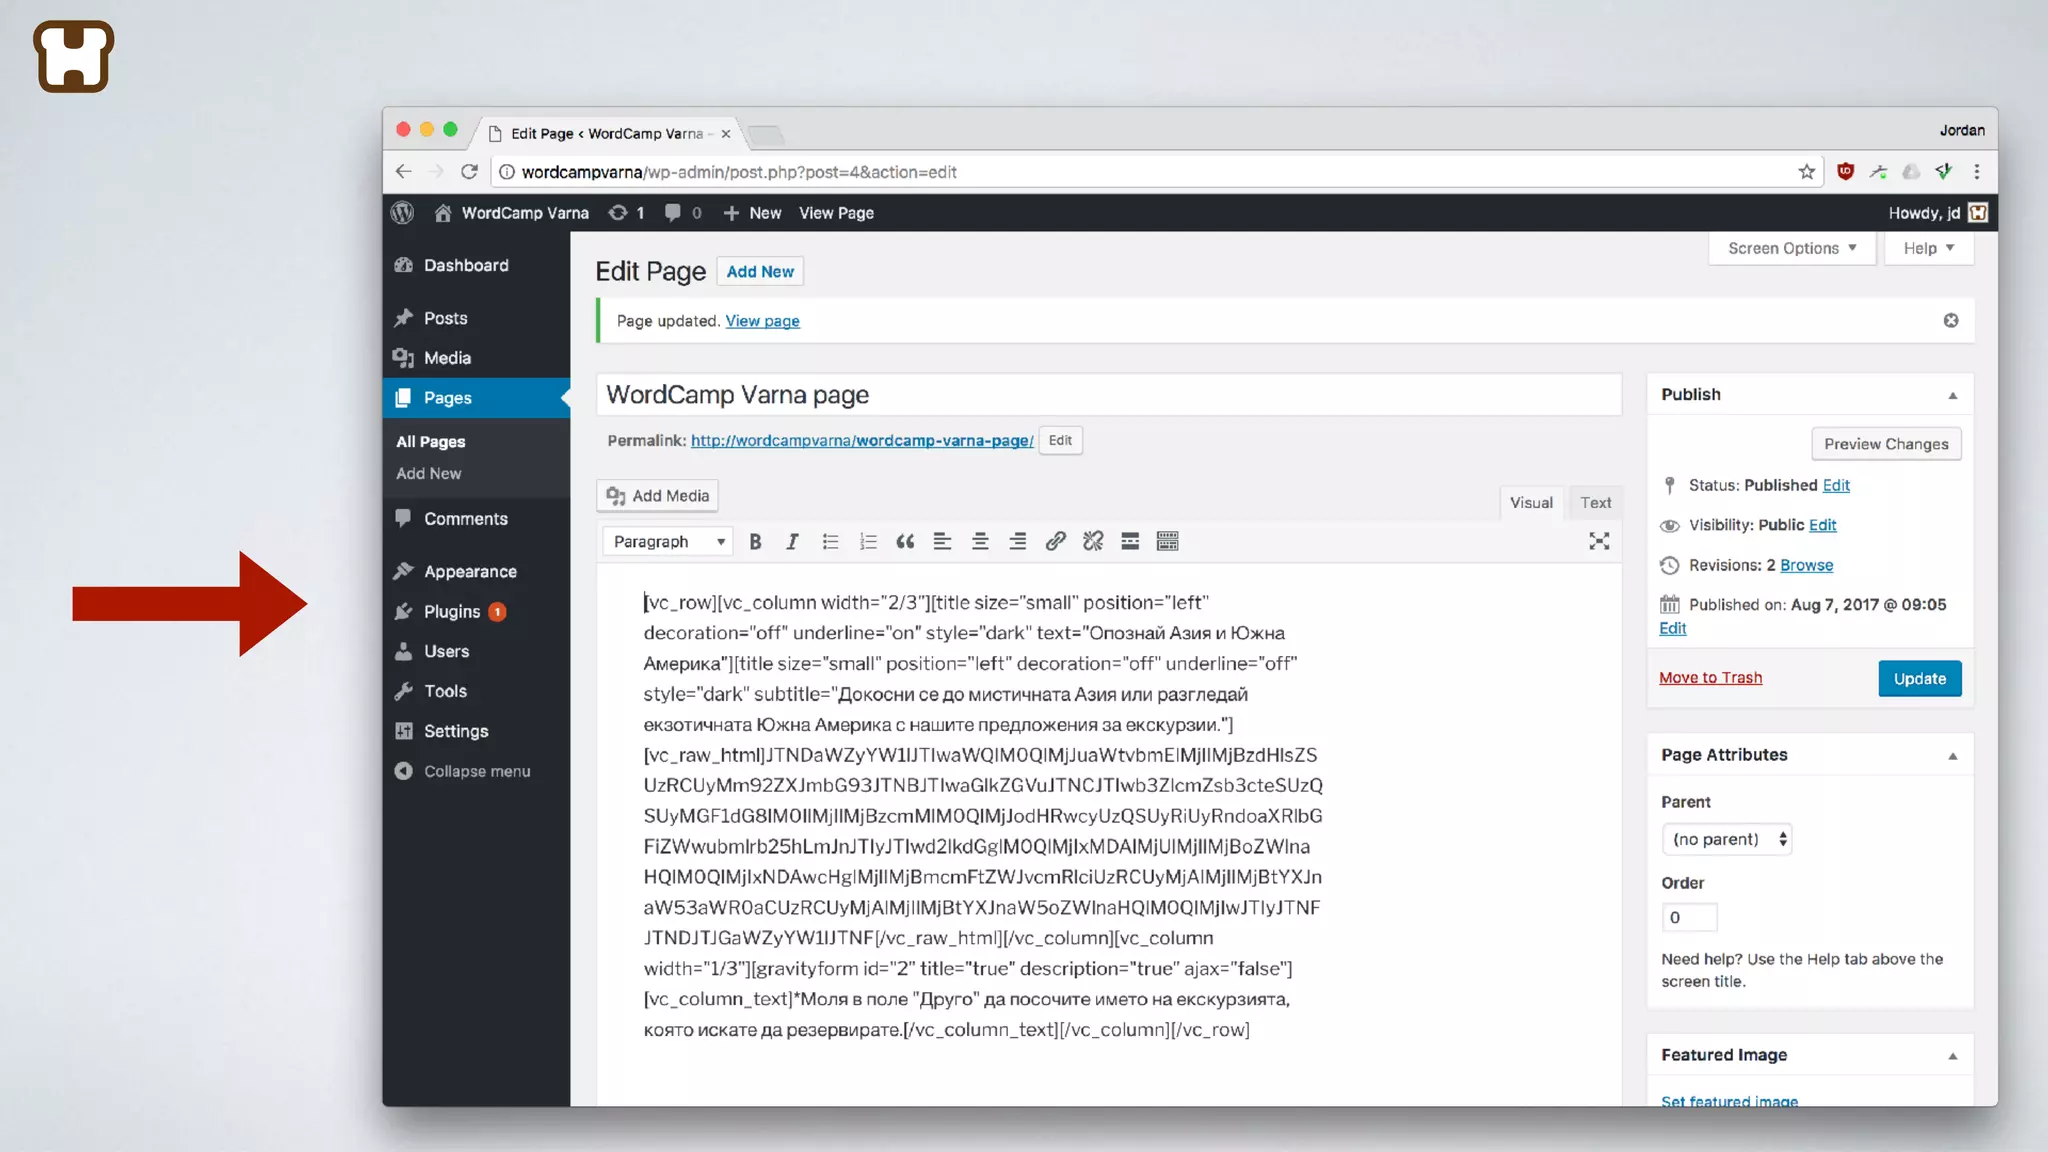This screenshot has height=1152, width=2048.
Task: Toggle the editor toolbar kitchen sink
Action: click(x=1167, y=541)
